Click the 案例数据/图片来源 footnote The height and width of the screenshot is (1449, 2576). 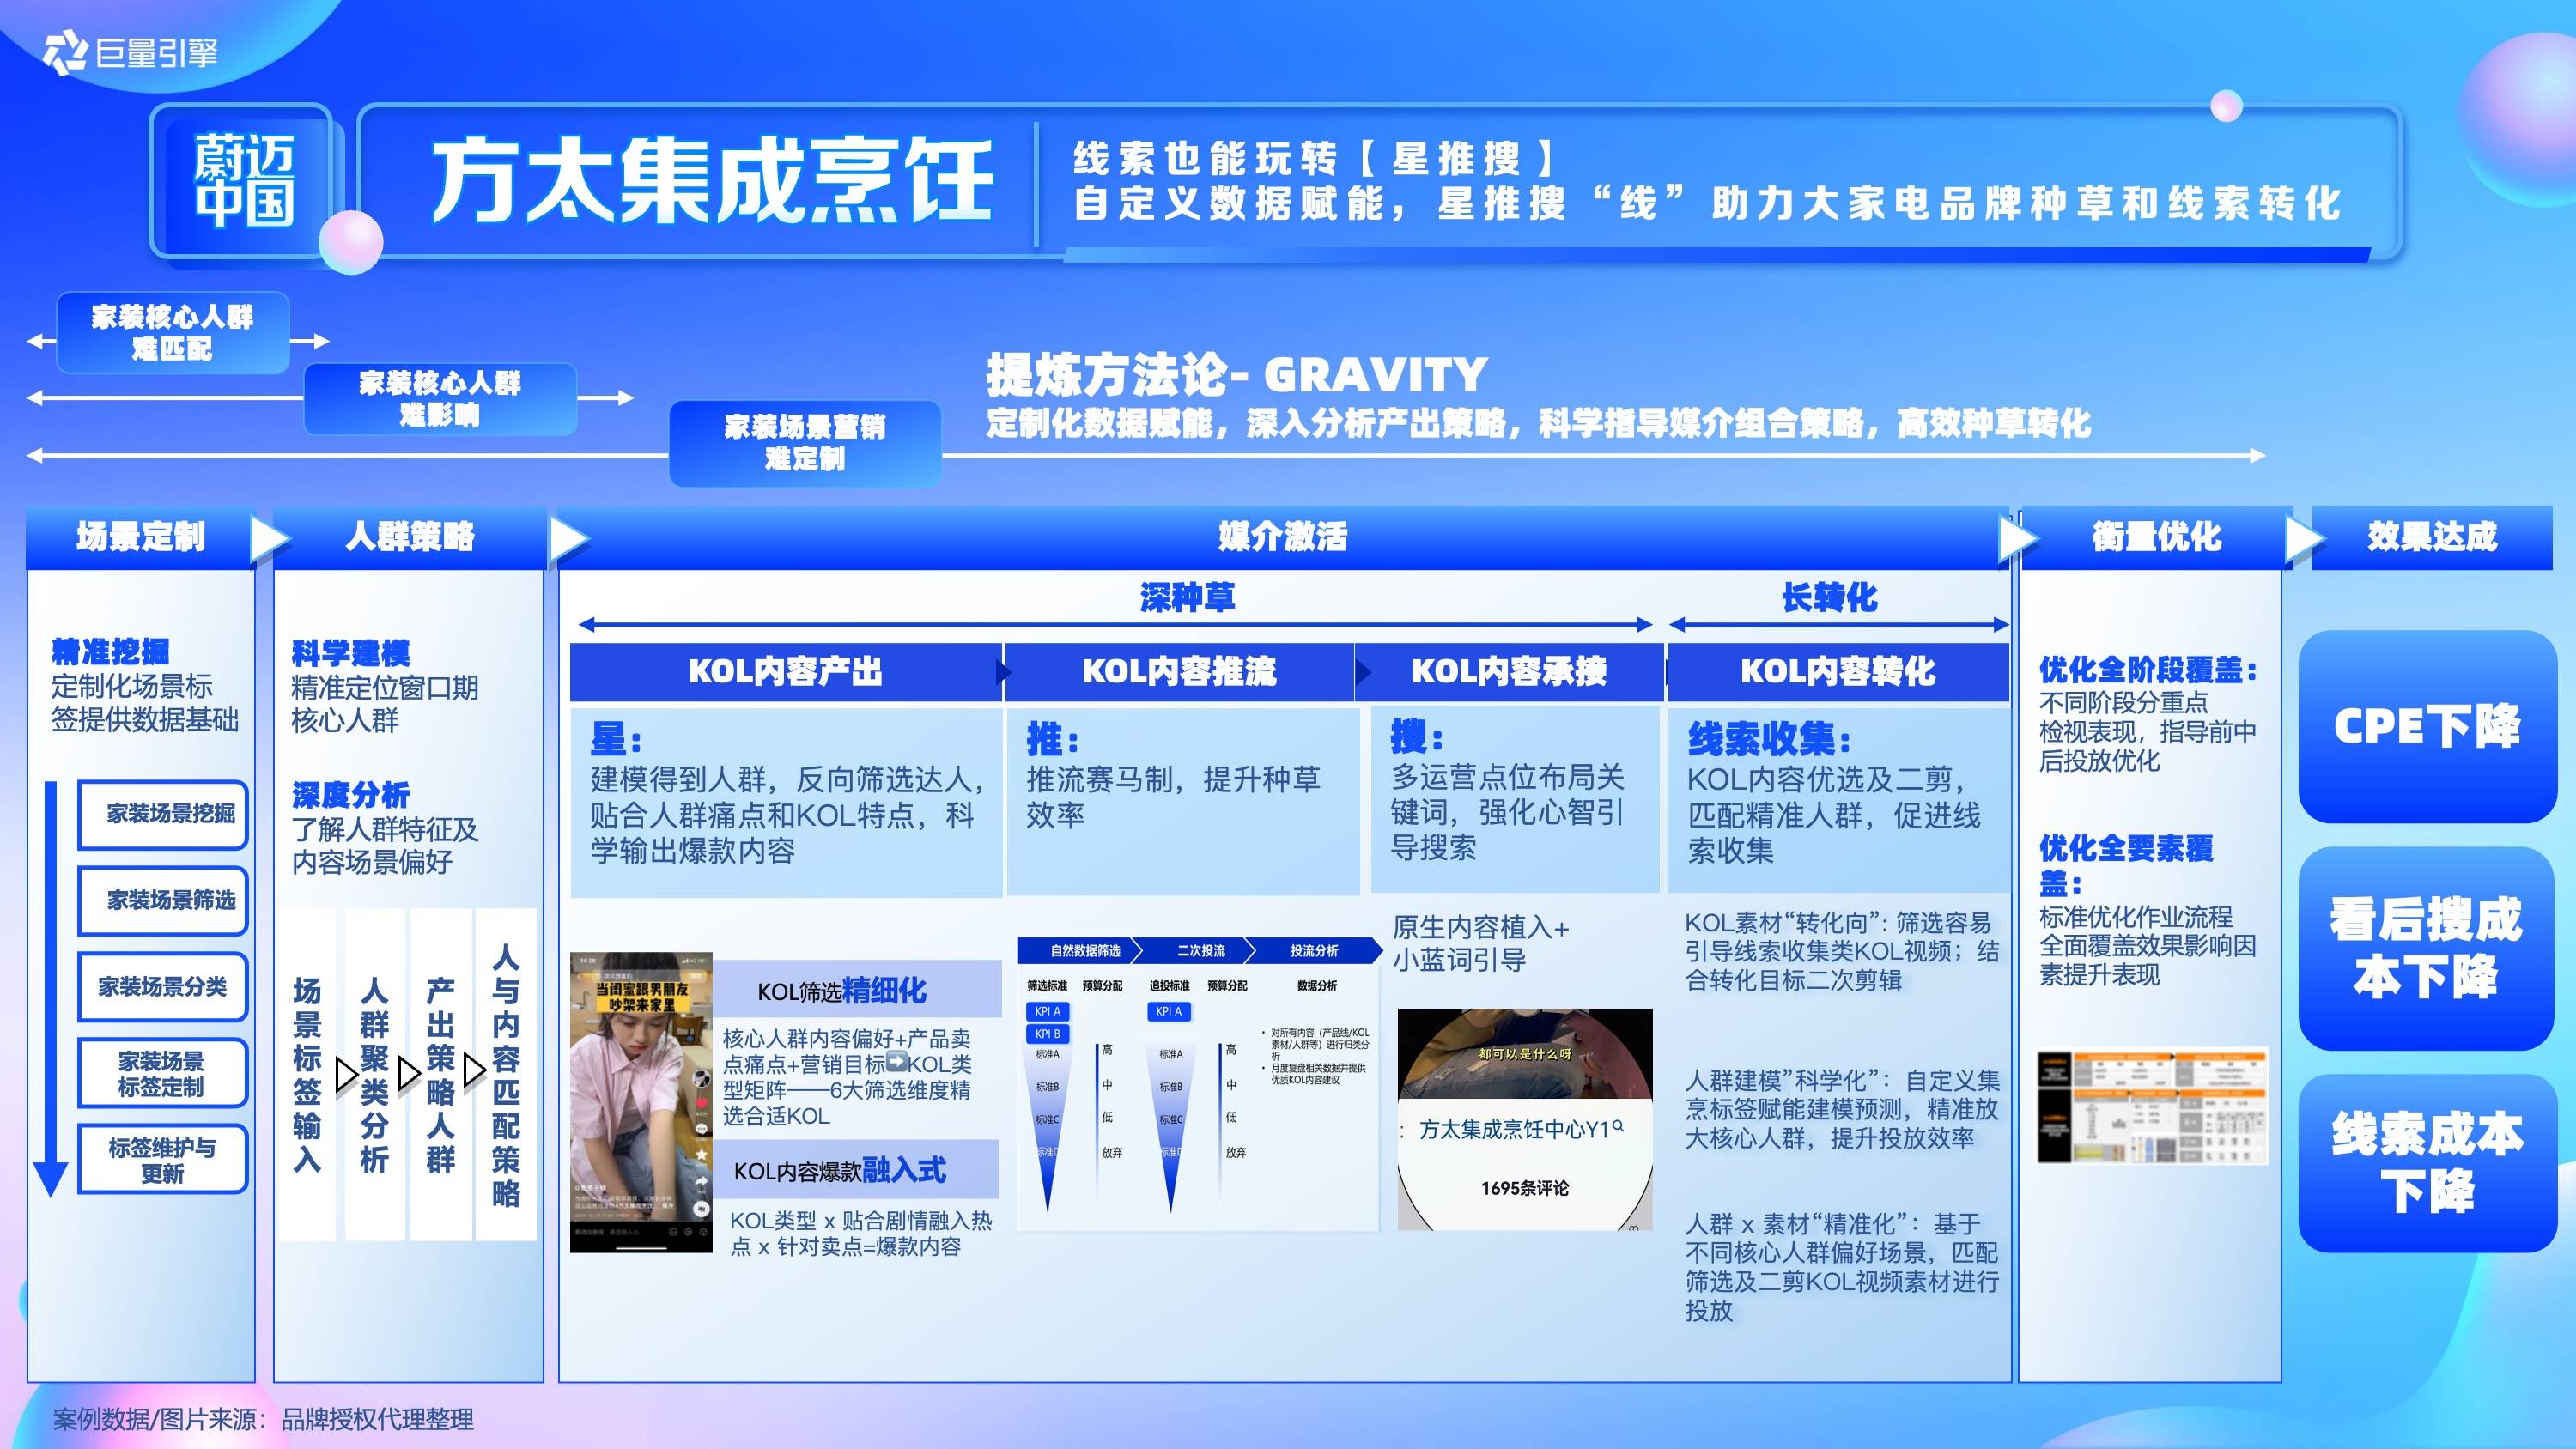263,1419
